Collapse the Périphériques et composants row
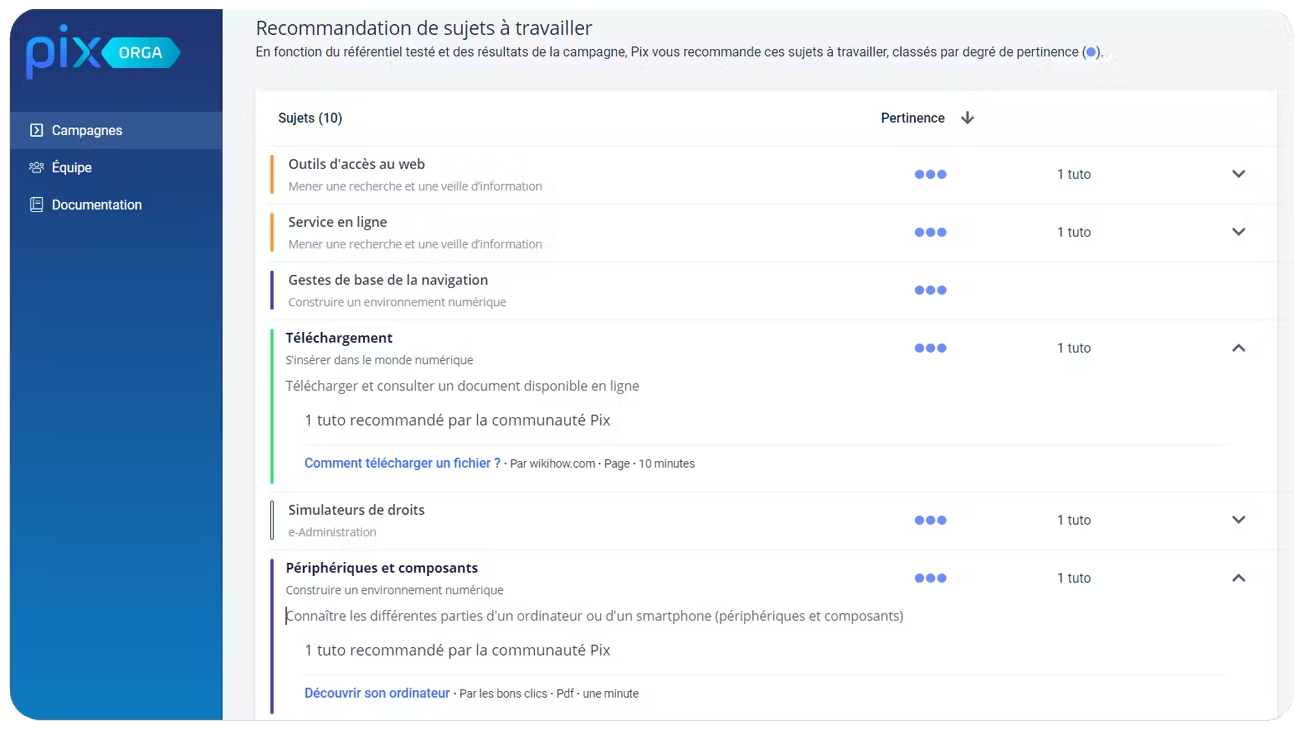Screen dimensions: 1303x729 1238,578
